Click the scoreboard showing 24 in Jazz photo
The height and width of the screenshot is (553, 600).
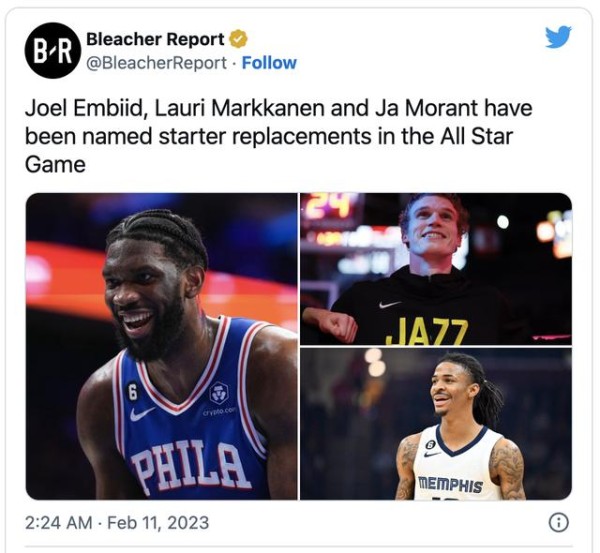(x=329, y=207)
